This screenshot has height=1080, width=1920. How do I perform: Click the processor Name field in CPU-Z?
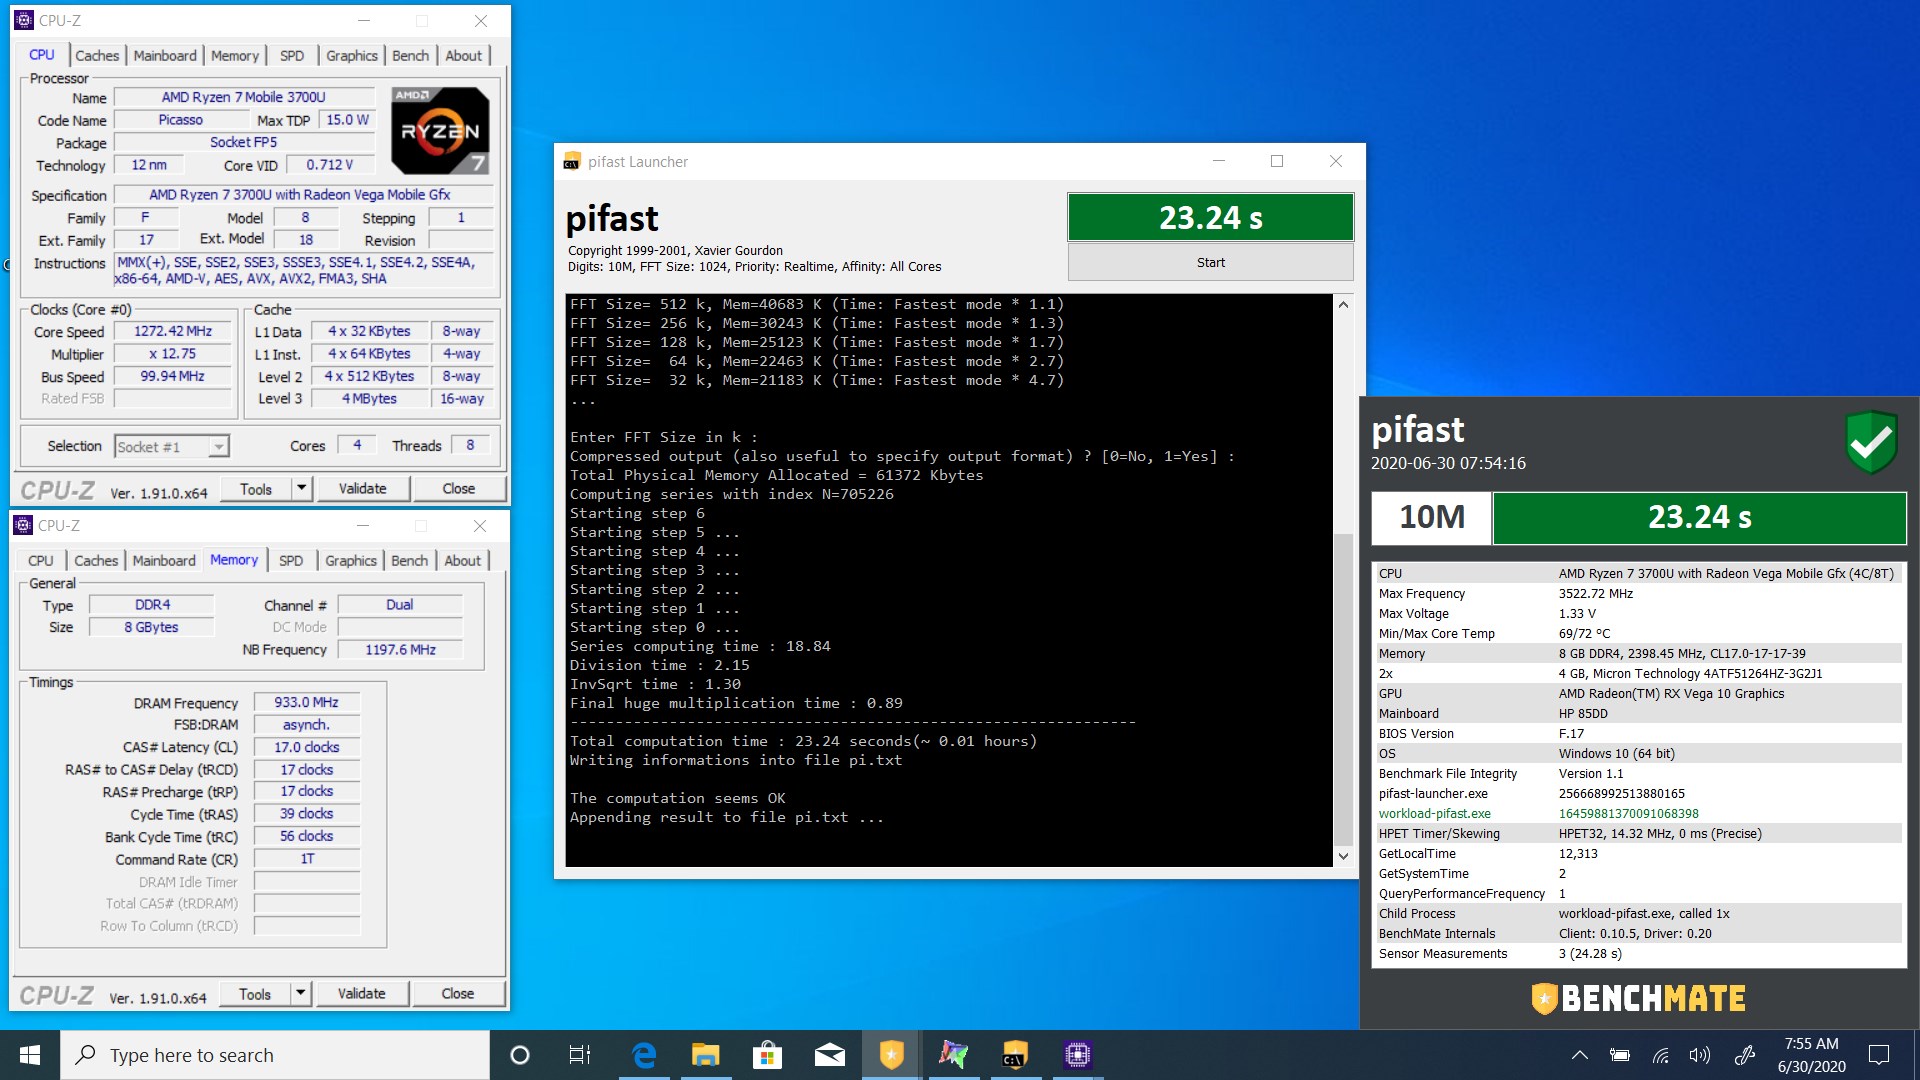pos(244,97)
